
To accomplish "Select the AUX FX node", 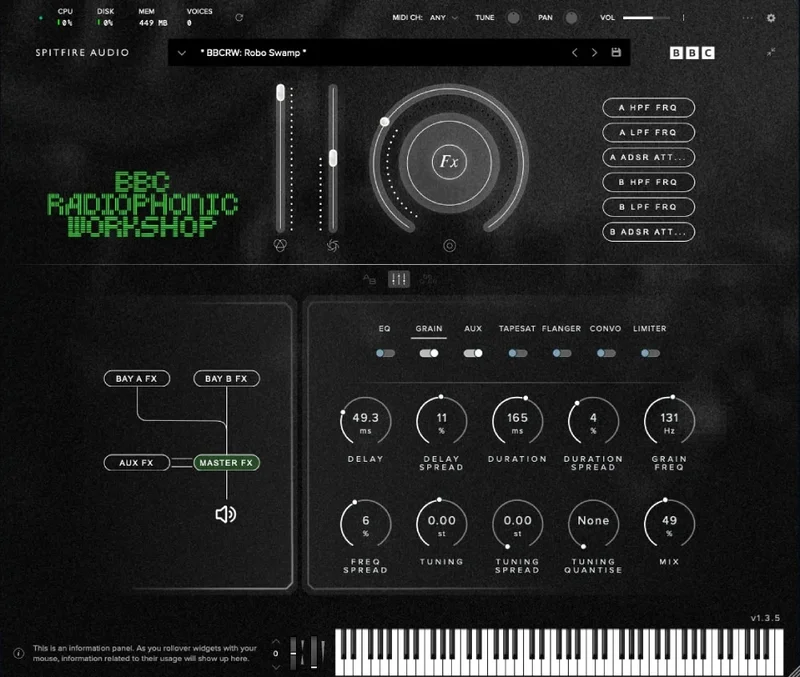I will 137,463.
